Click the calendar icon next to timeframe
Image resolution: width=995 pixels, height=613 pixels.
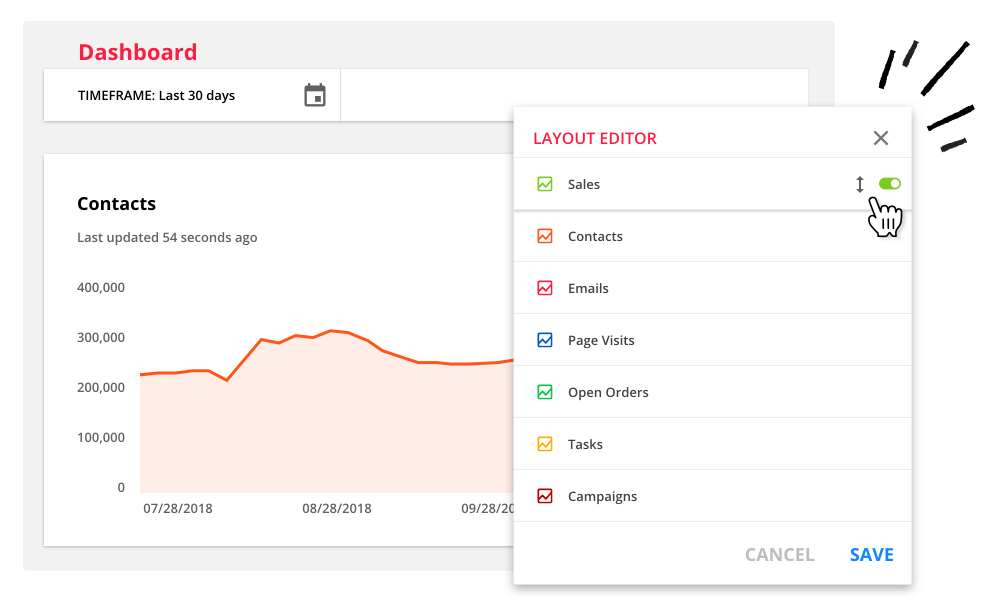(315, 94)
